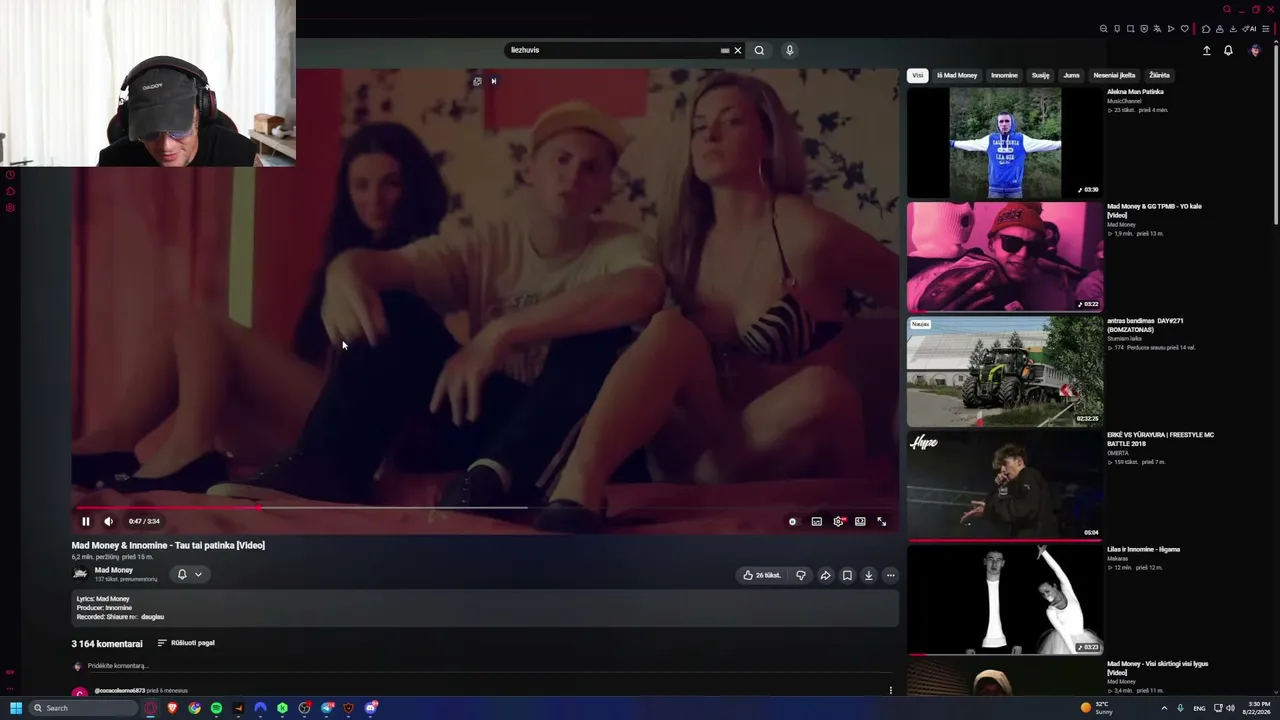Zoom out with browser toolbar magnifier
This screenshot has height=720, width=1280.
tap(1104, 29)
